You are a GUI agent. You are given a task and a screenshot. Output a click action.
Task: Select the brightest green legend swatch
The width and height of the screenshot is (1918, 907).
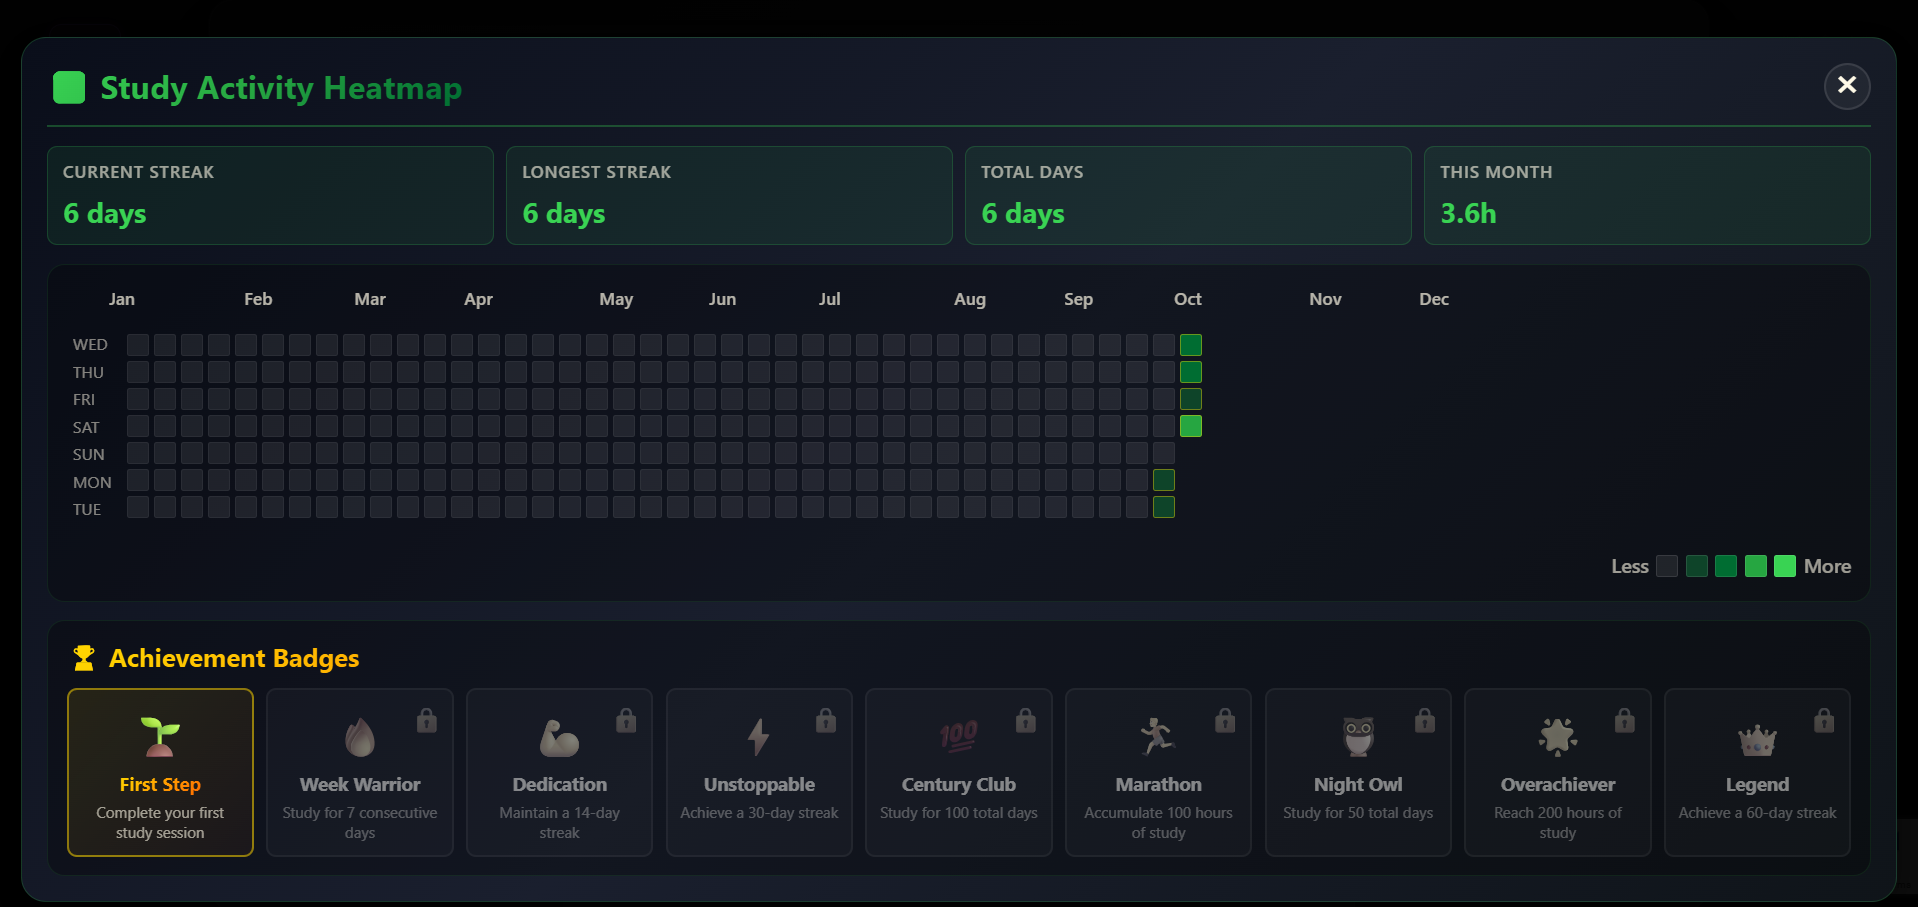click(1784, 567)
